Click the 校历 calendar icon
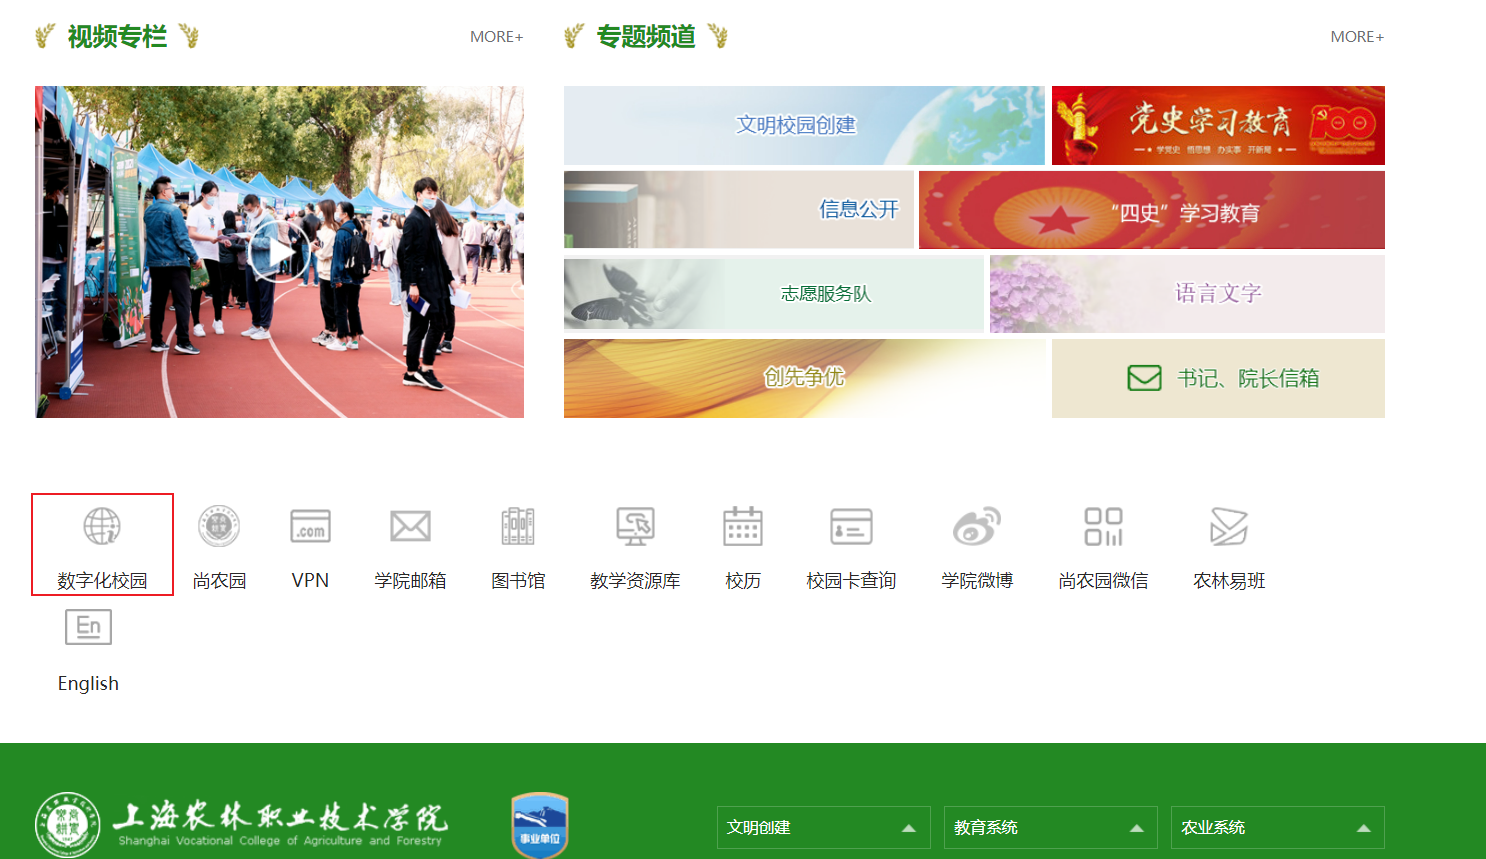This screenshot has width=1486, height=859. pos(743,526)
